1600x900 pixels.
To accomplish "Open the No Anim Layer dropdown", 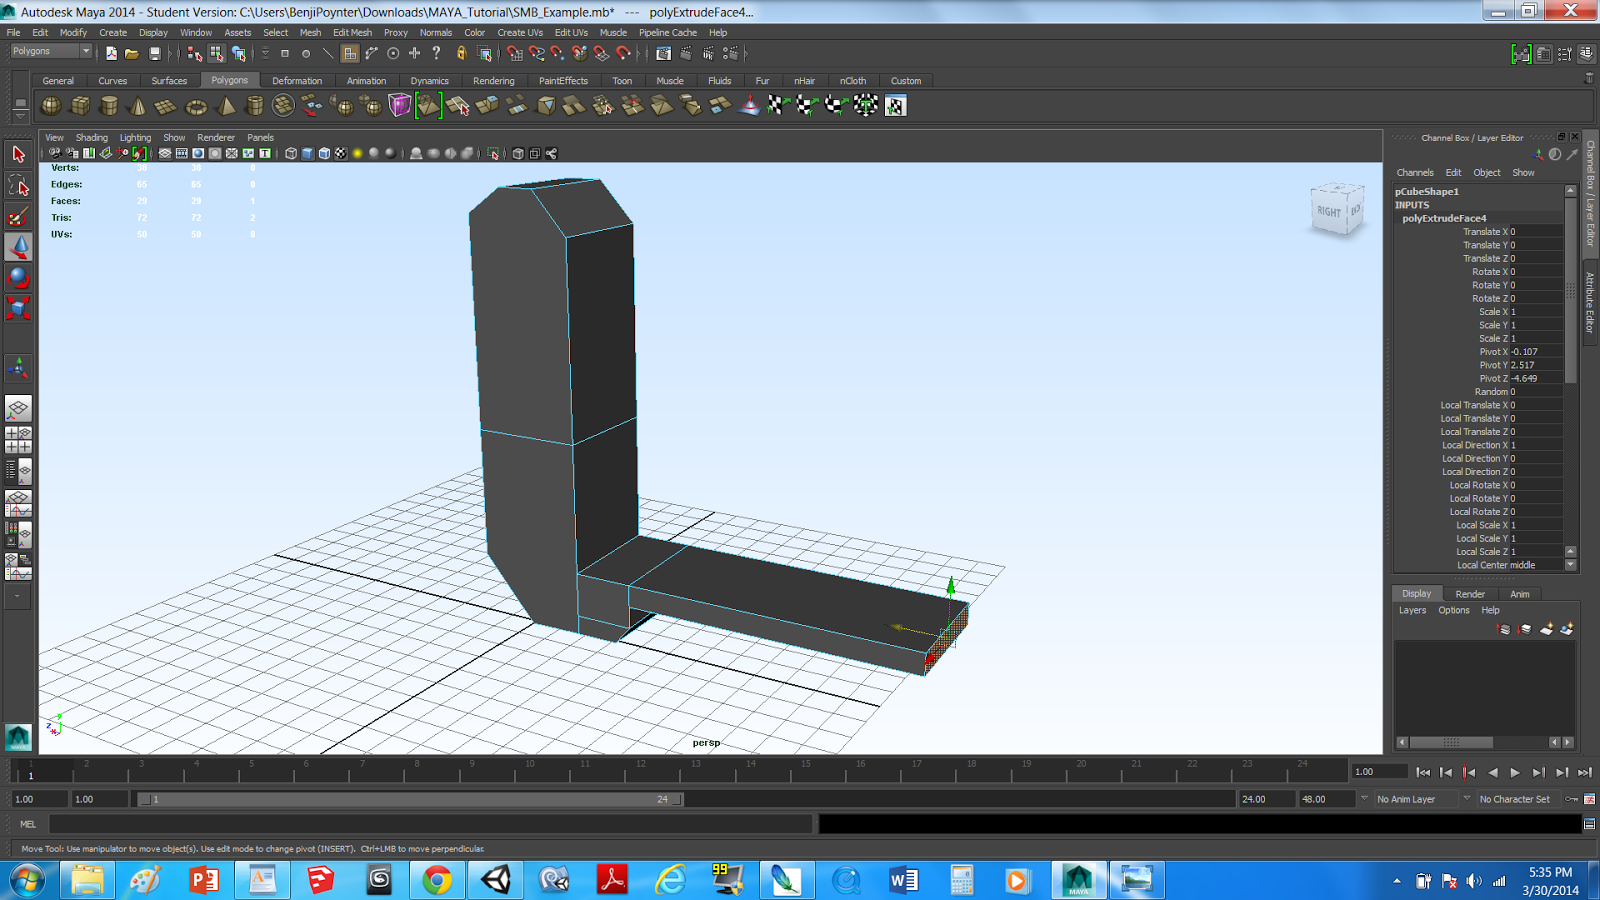I will [x=1416, y=799].
